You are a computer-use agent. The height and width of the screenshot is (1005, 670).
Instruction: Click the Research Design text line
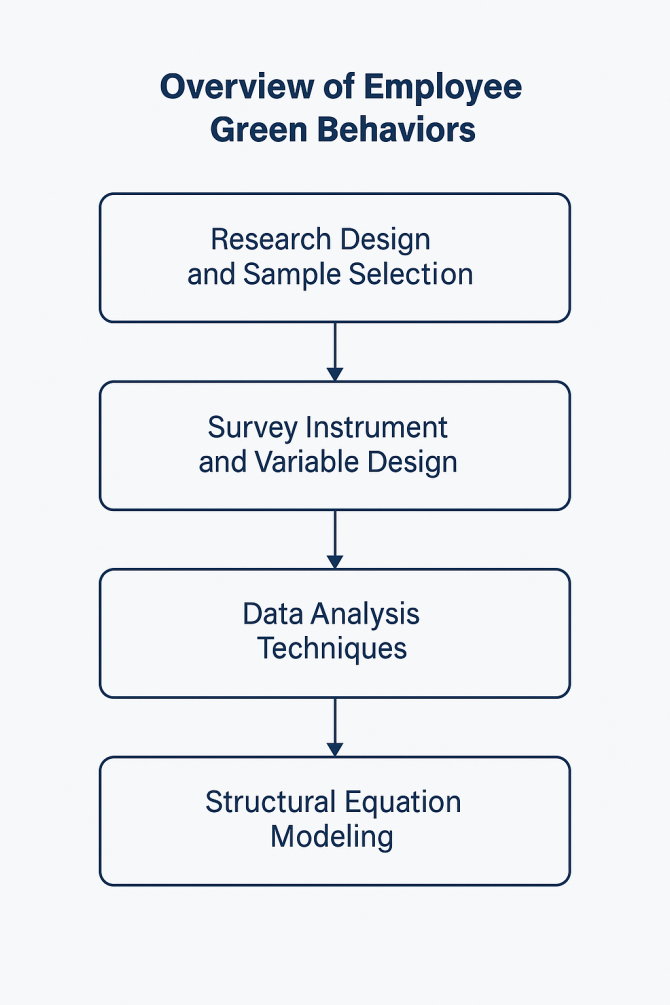pos(321,240)
